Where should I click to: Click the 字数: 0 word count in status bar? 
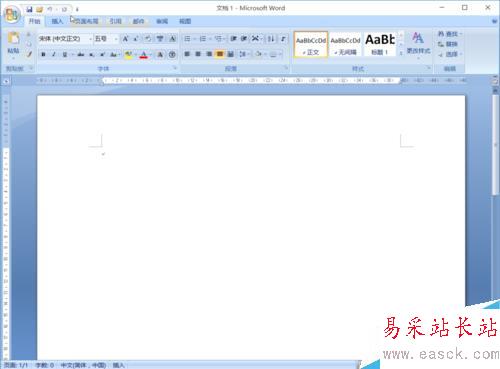[x=45, y=365]
